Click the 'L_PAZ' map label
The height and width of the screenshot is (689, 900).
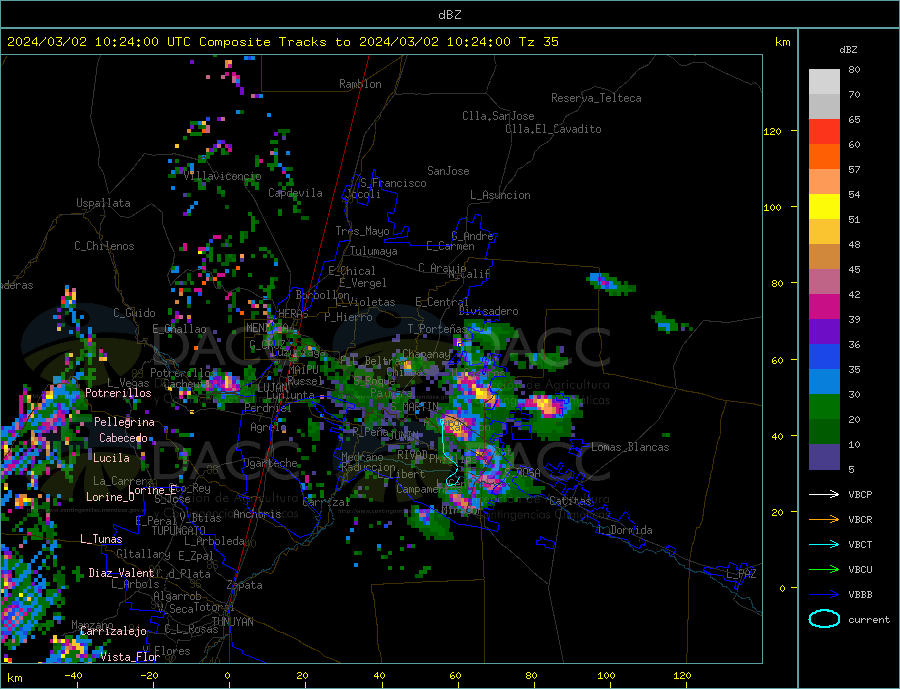[741, 574]
